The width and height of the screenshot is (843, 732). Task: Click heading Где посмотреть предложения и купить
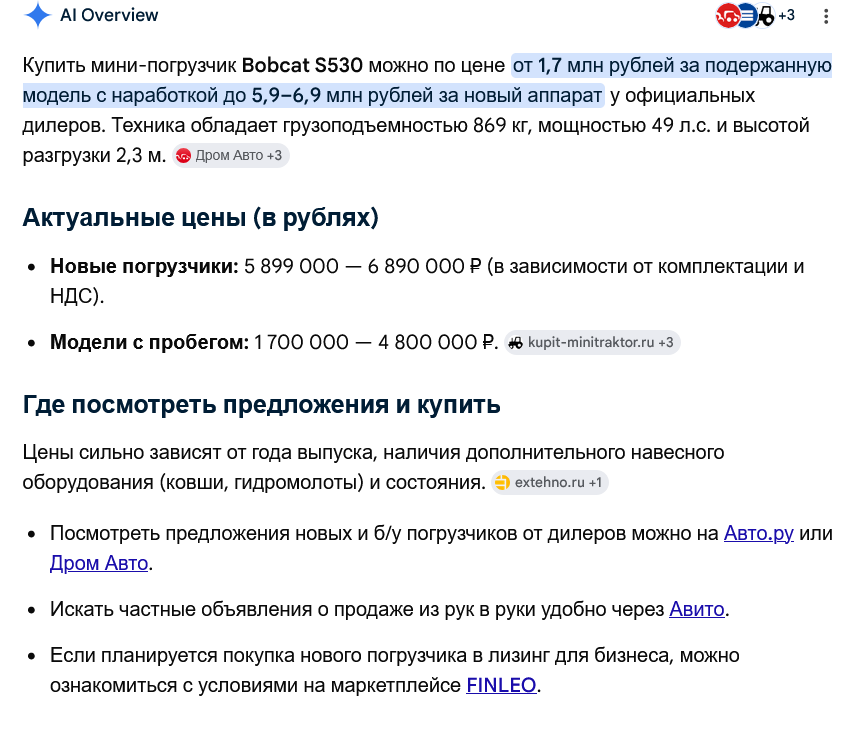coord(261,404)
